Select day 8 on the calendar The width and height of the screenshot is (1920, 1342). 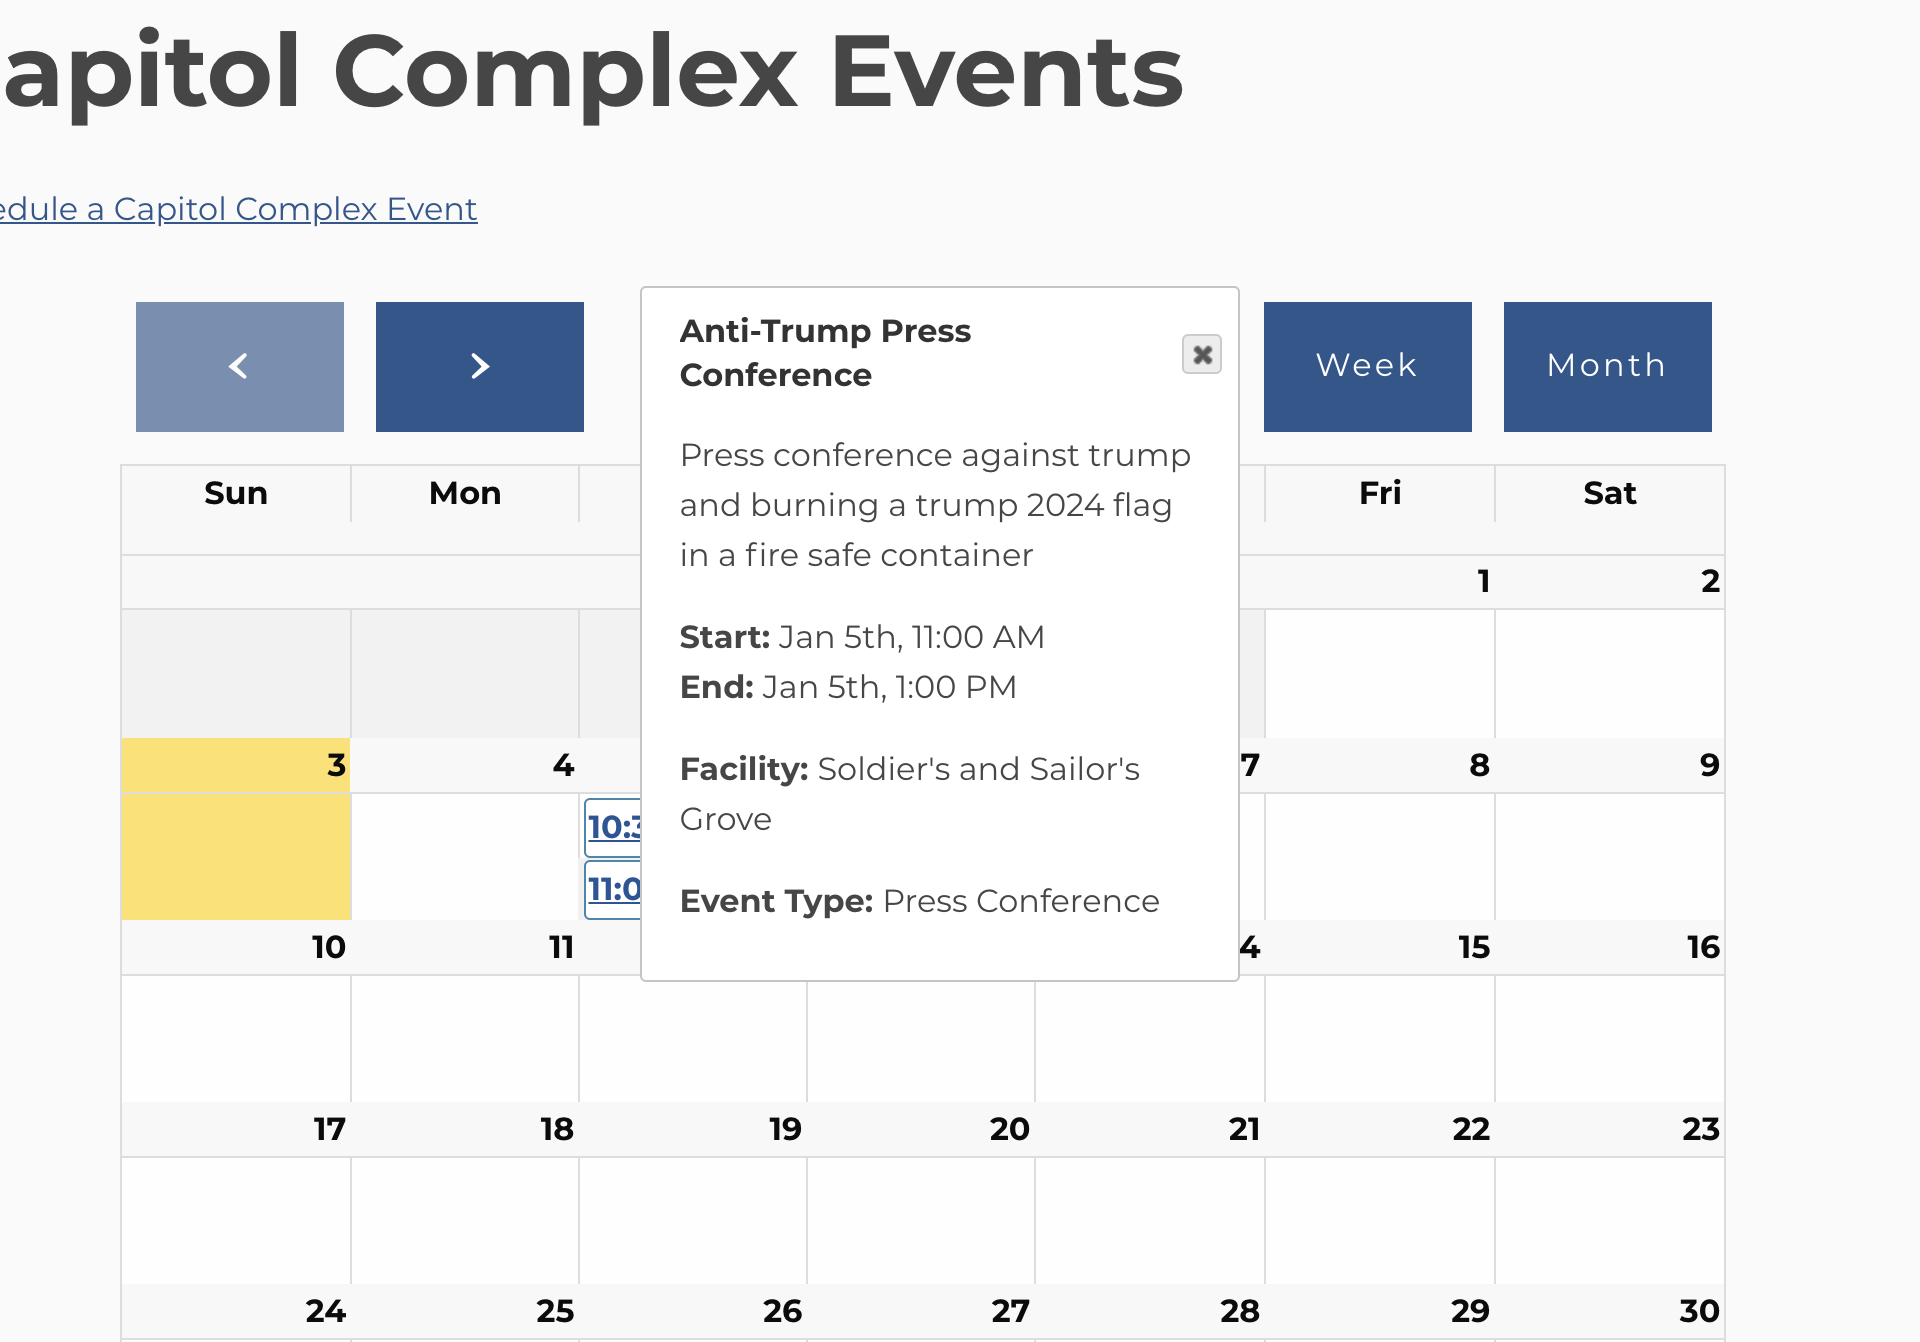pos(1479,765)
